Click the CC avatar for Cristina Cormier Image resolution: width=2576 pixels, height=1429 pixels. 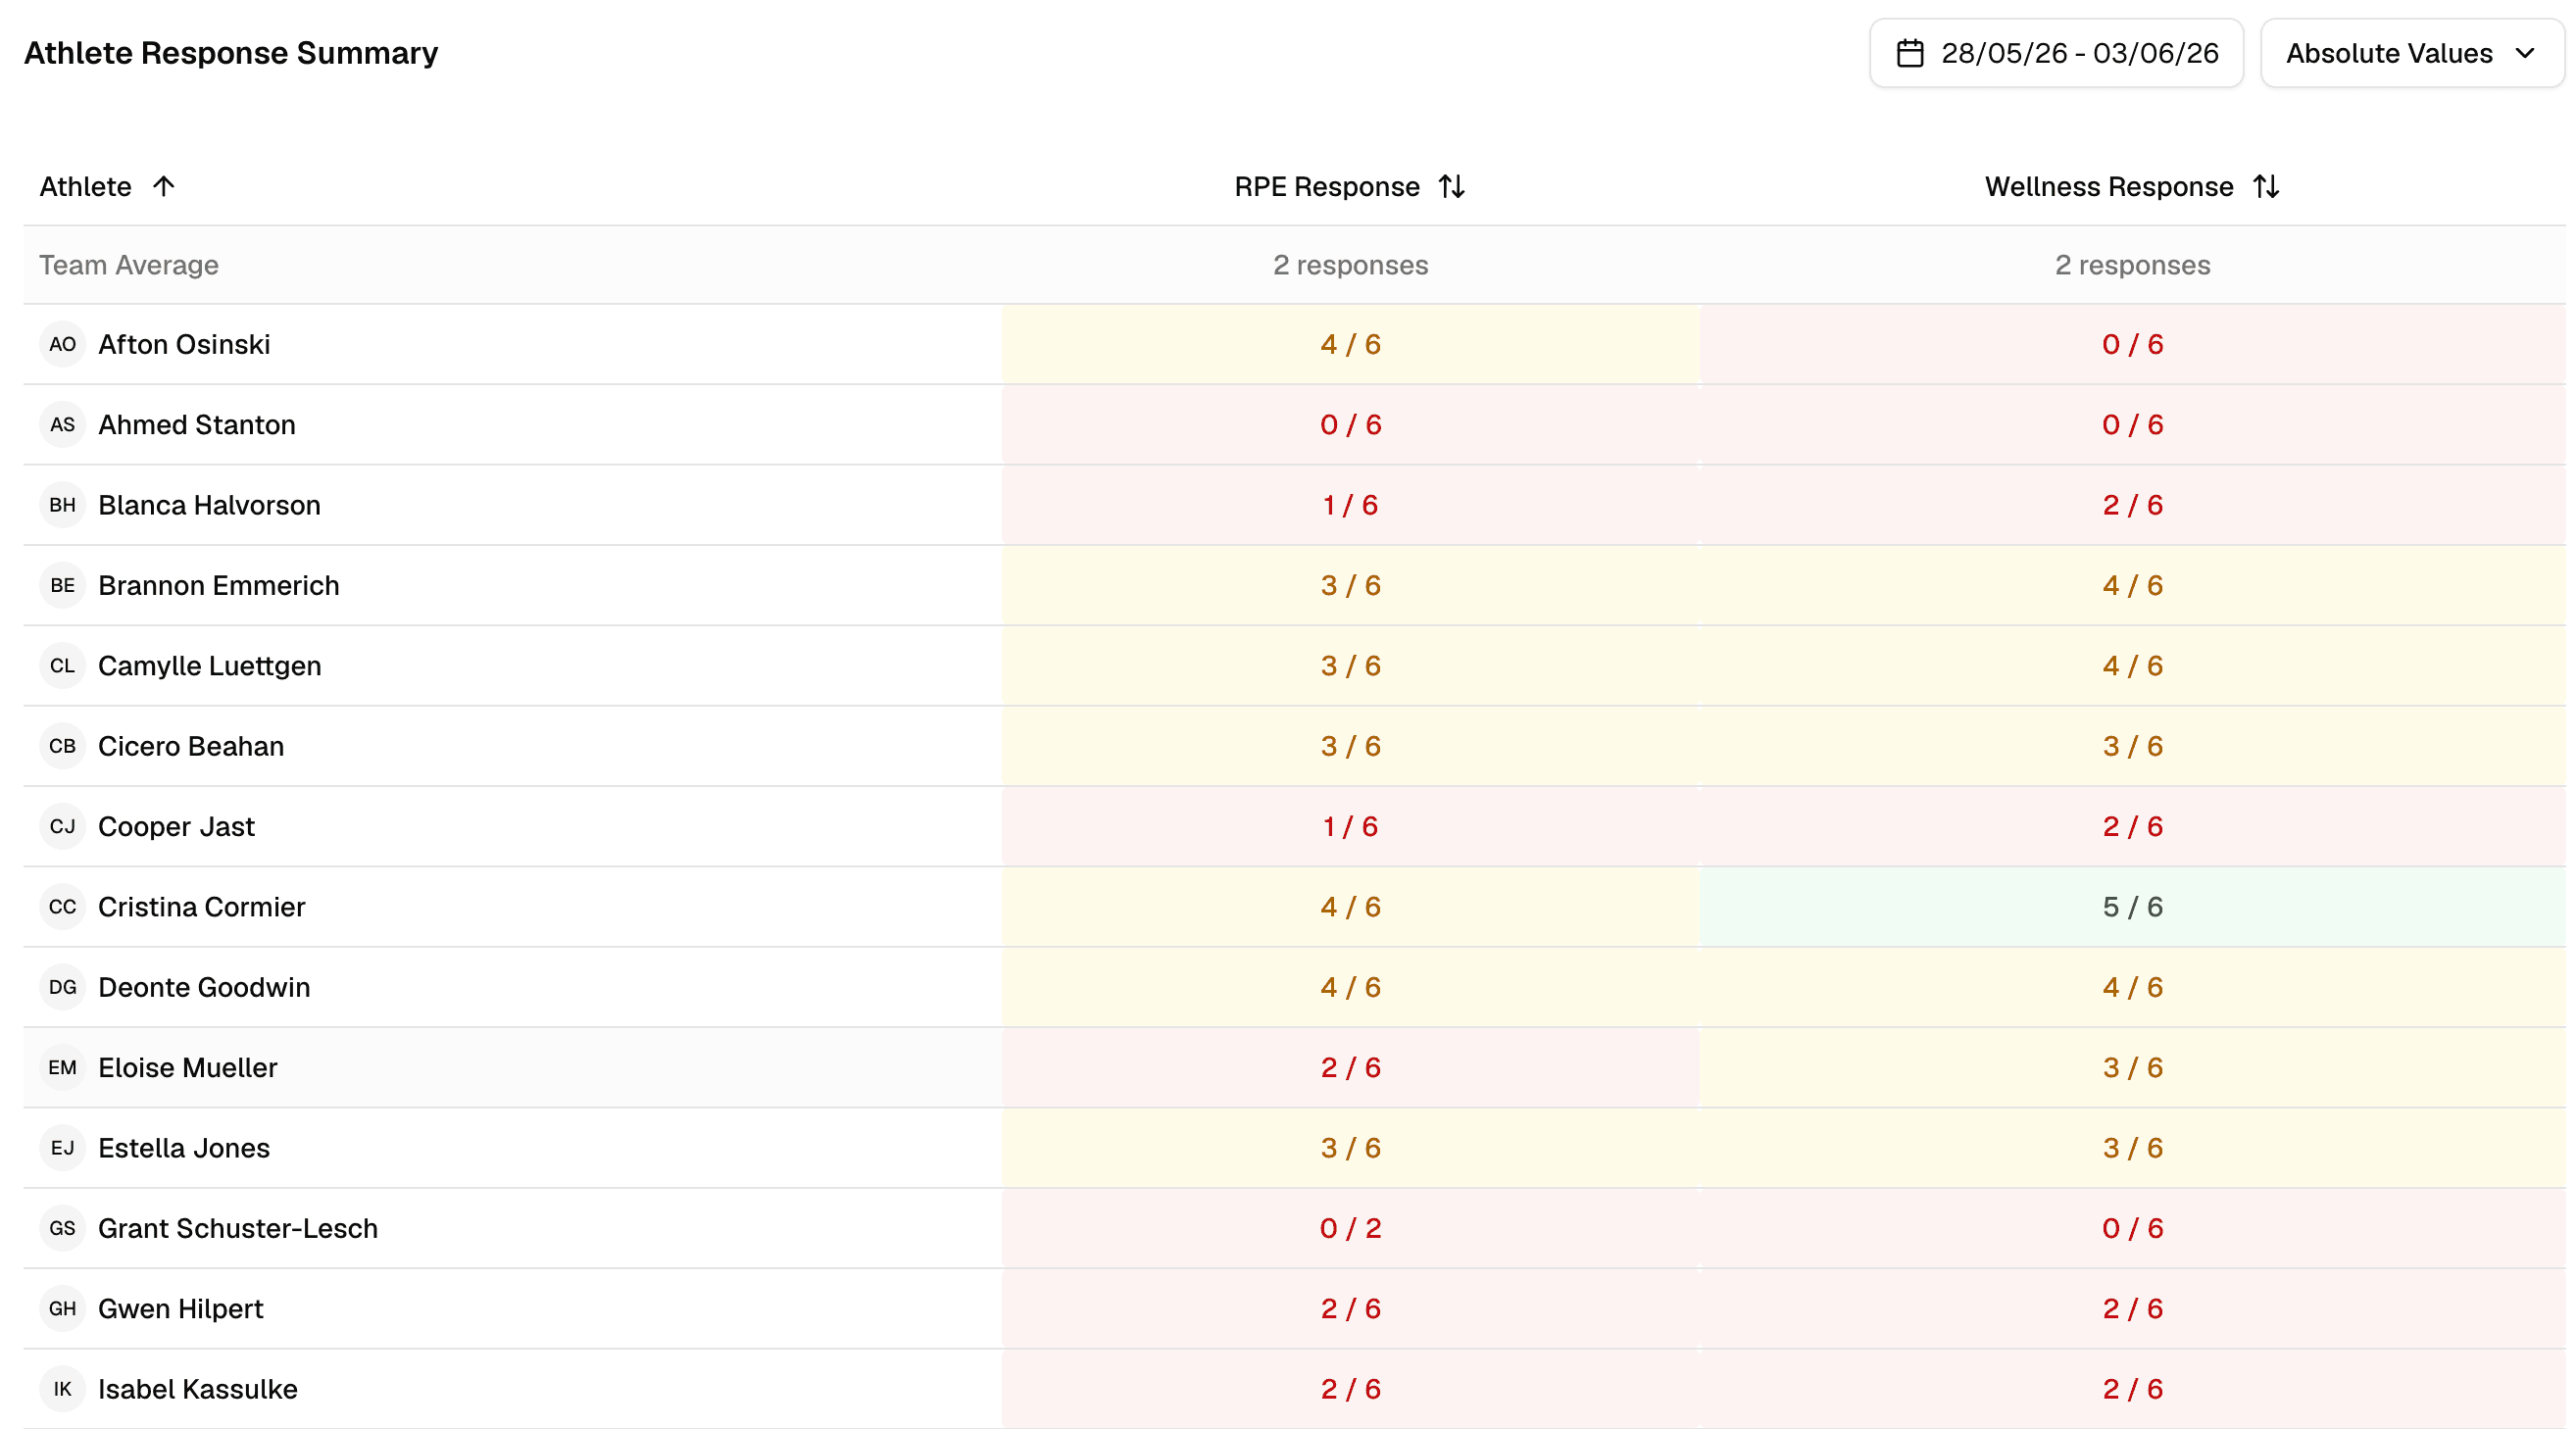63,907
